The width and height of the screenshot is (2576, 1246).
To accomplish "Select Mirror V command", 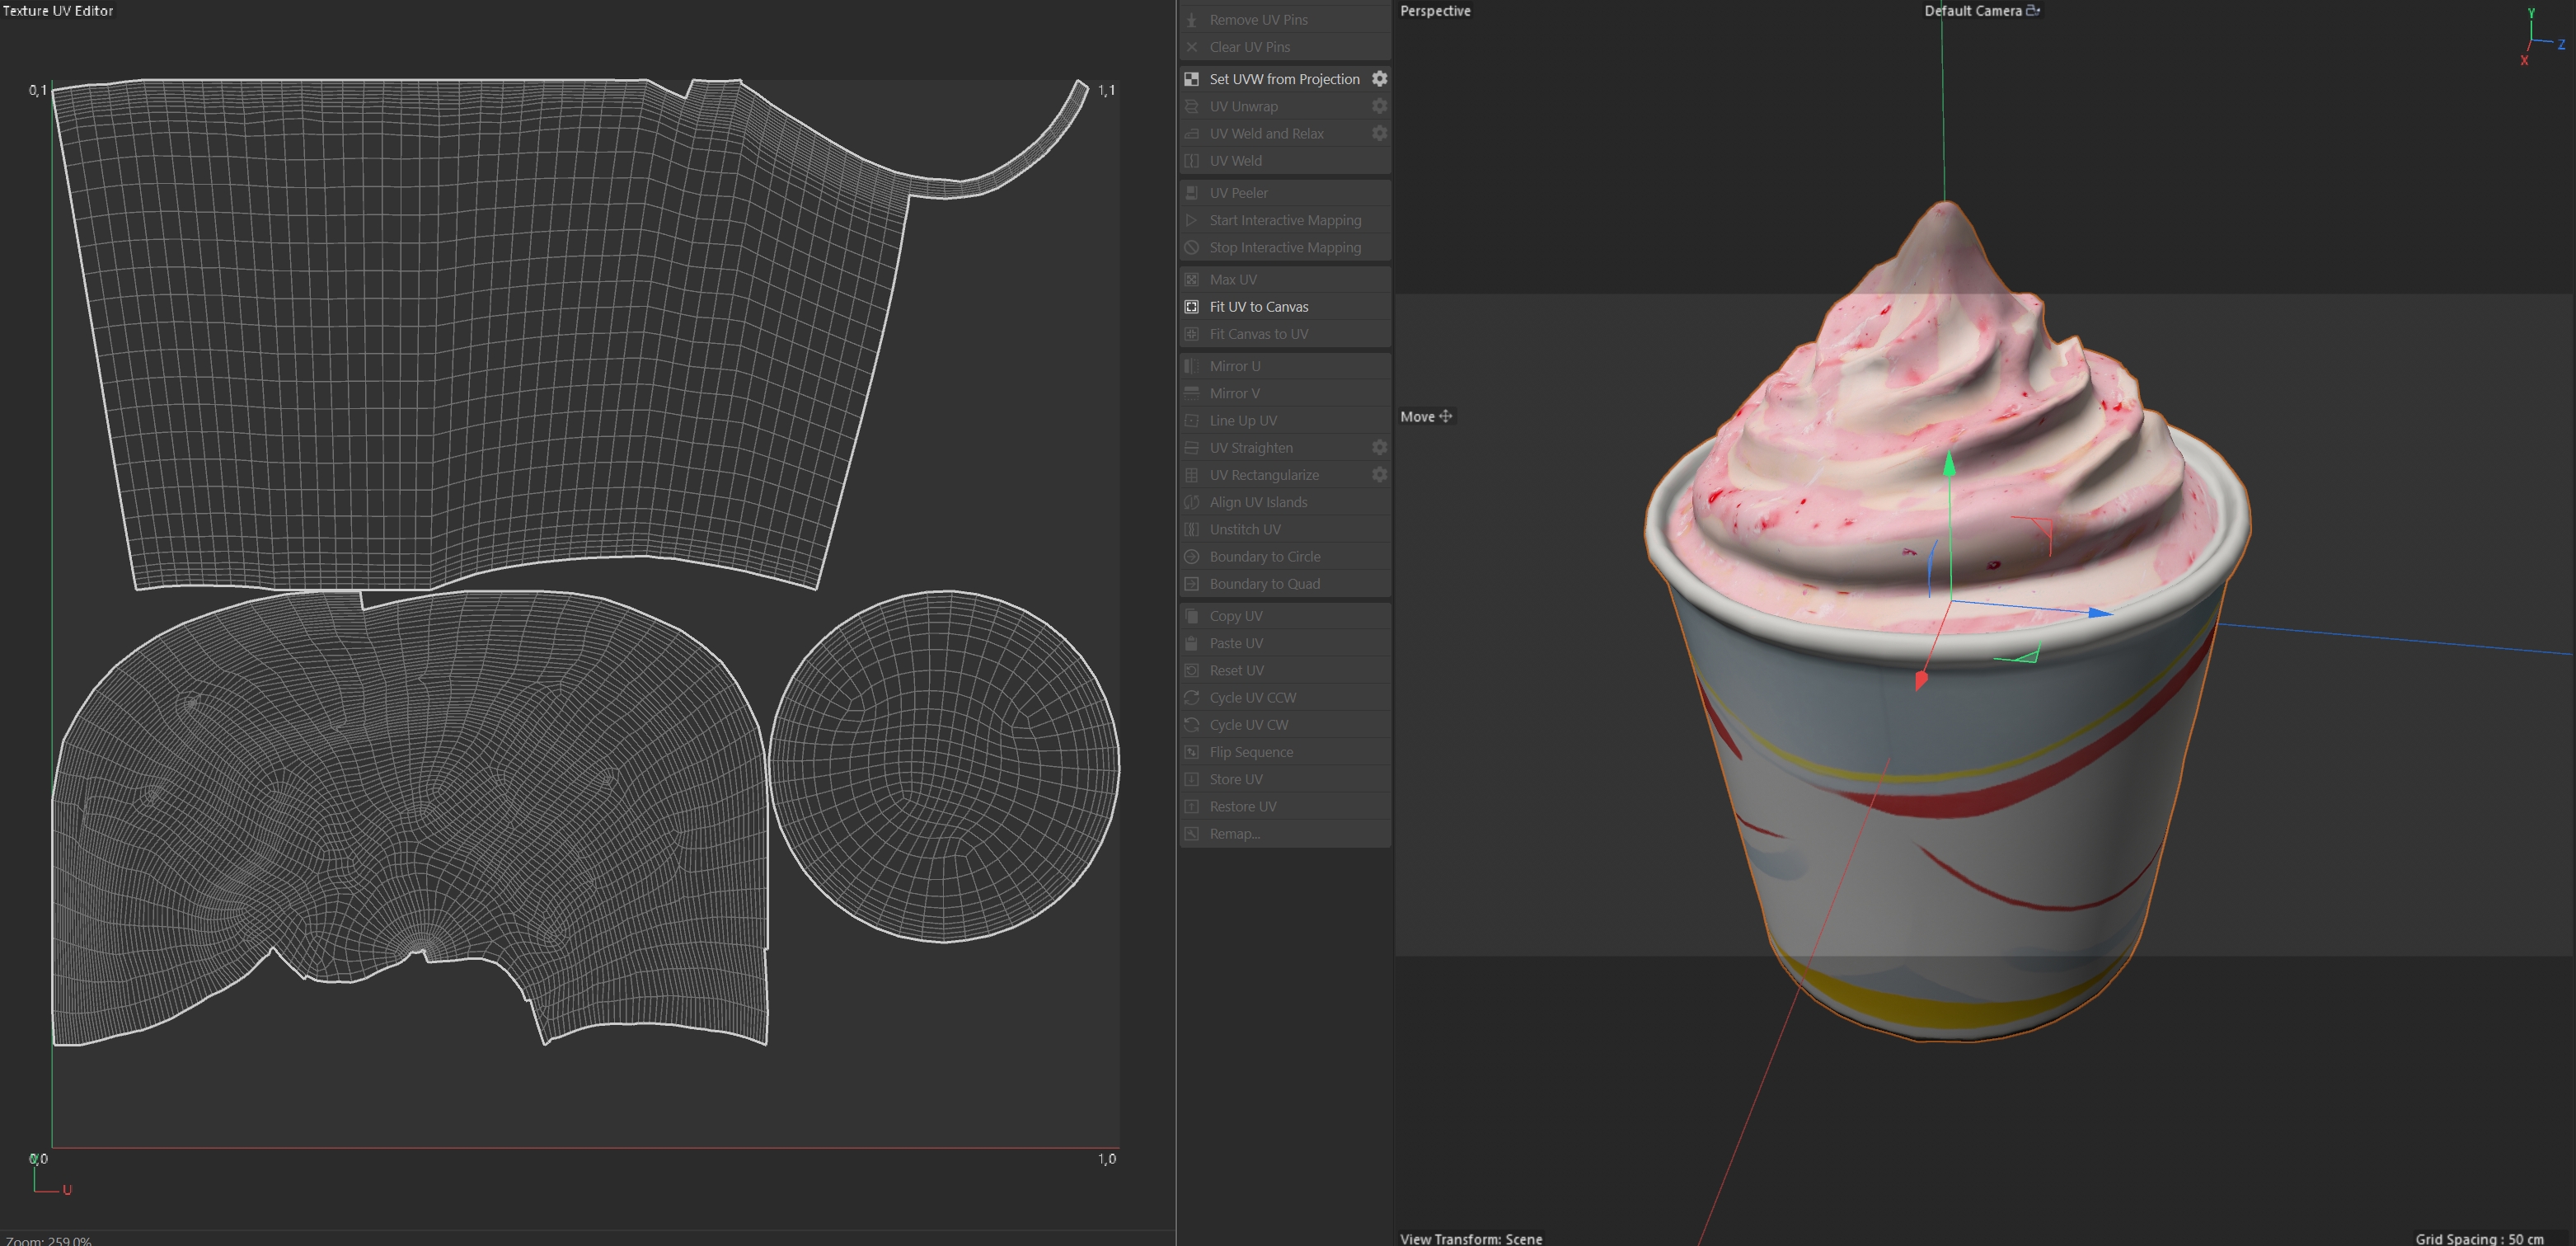I will coord(1234,393).
